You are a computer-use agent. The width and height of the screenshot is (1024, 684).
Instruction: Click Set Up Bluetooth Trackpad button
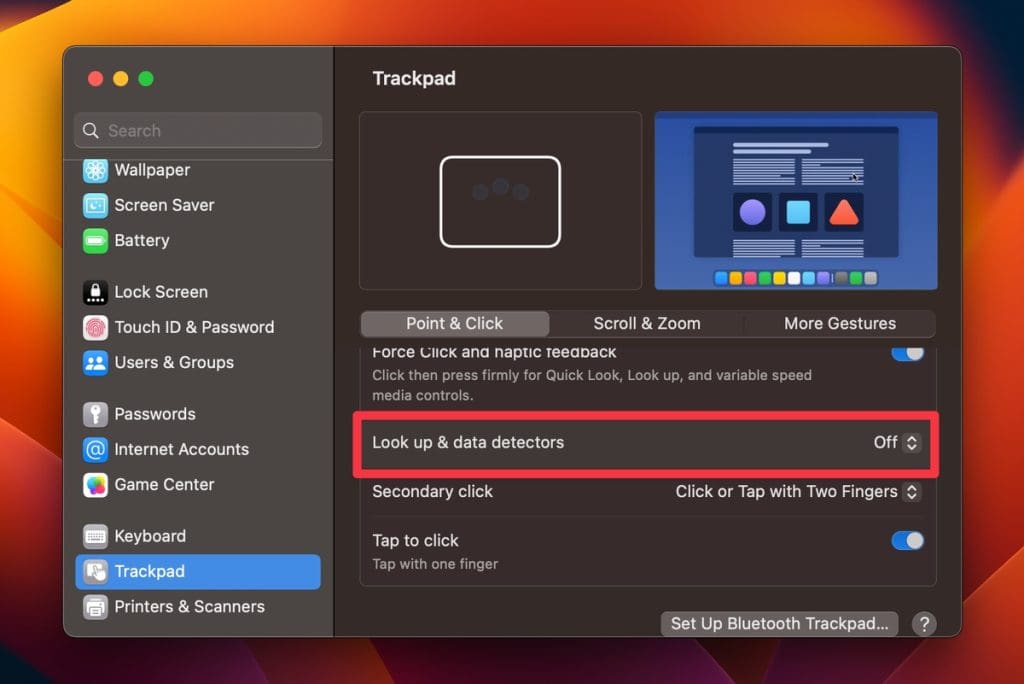[779, 624]
